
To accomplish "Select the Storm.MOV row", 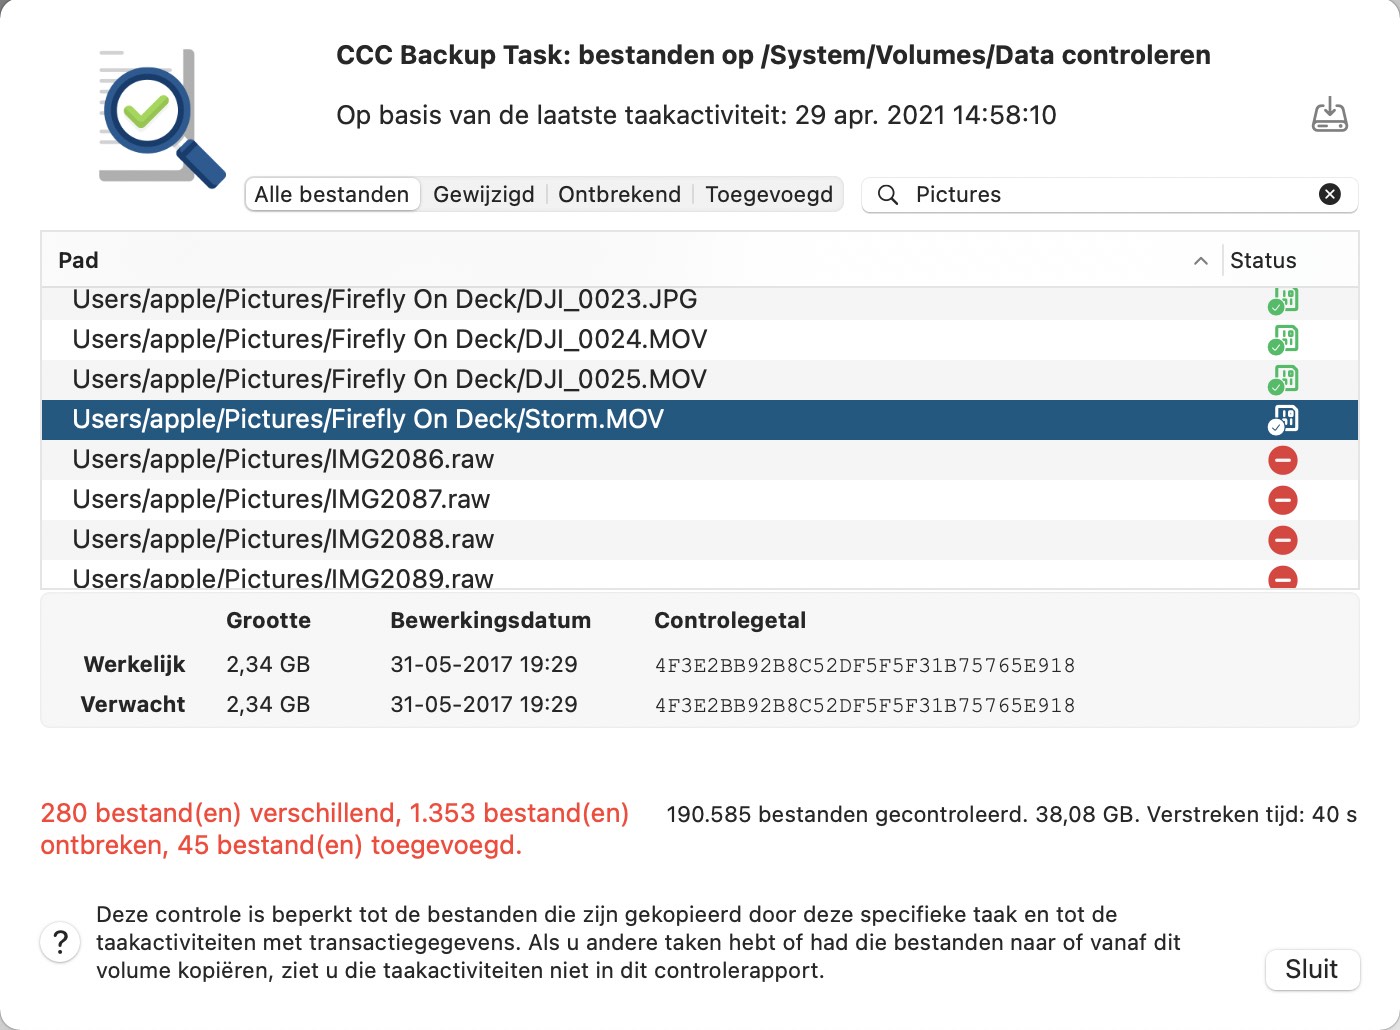I will point(700,420).
